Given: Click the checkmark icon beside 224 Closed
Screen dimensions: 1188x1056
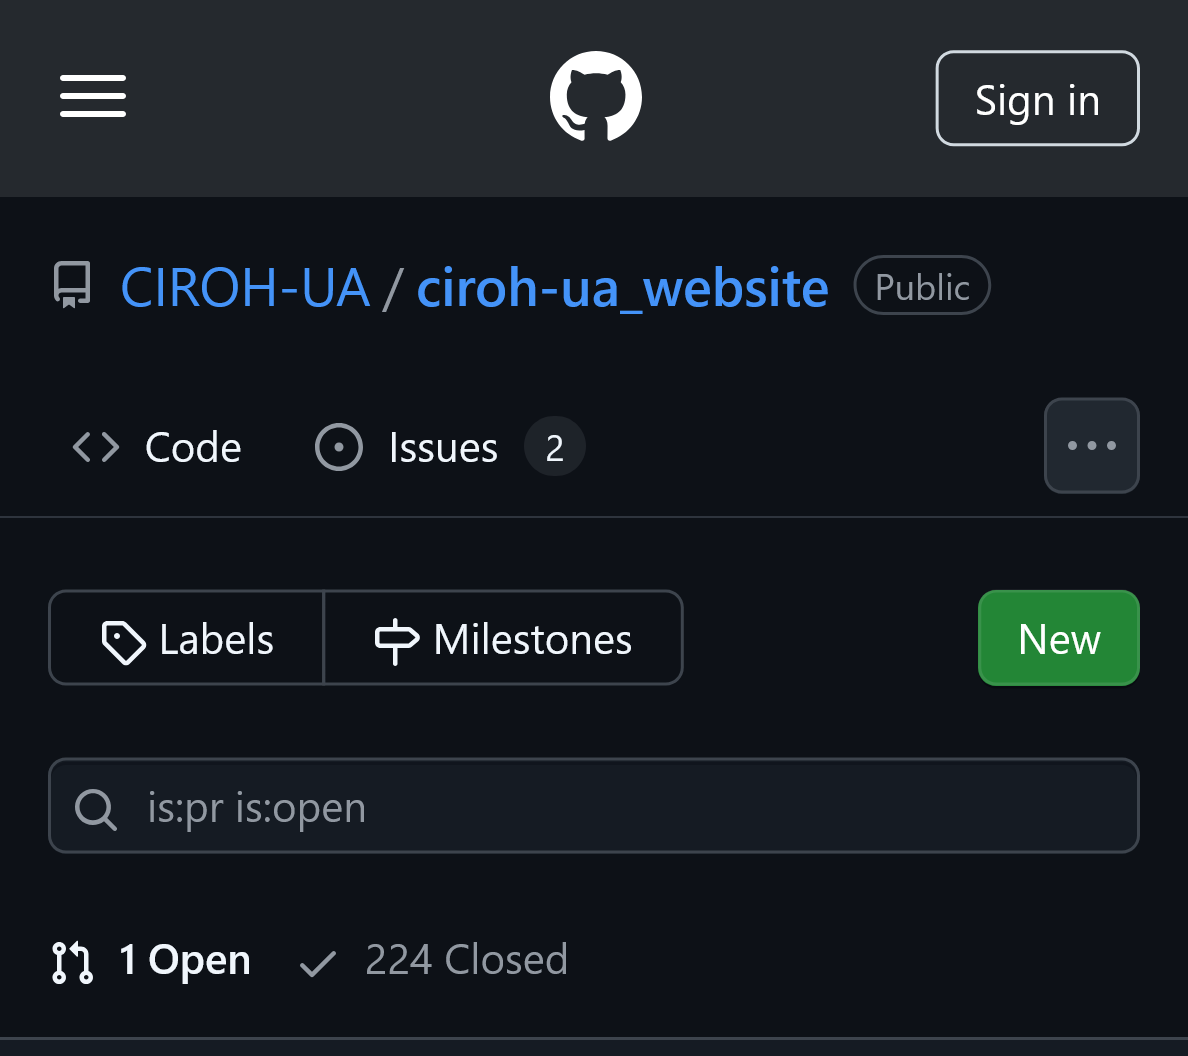Looking at the screenshot, I should (x=316, y=960).
